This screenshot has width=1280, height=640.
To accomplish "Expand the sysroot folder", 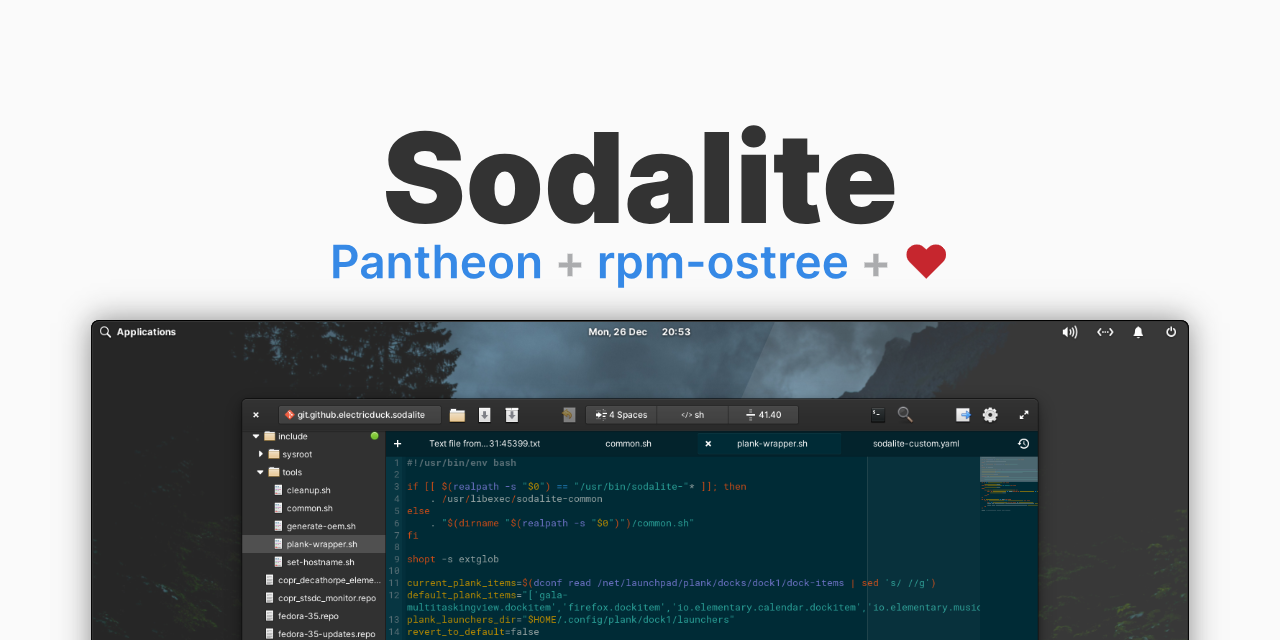I will click(260, 453).
